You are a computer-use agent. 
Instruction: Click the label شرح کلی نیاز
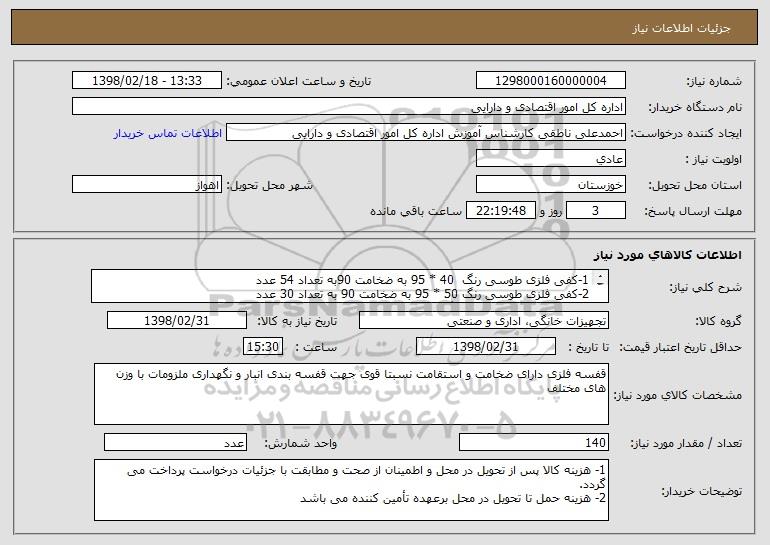[706, 287]
